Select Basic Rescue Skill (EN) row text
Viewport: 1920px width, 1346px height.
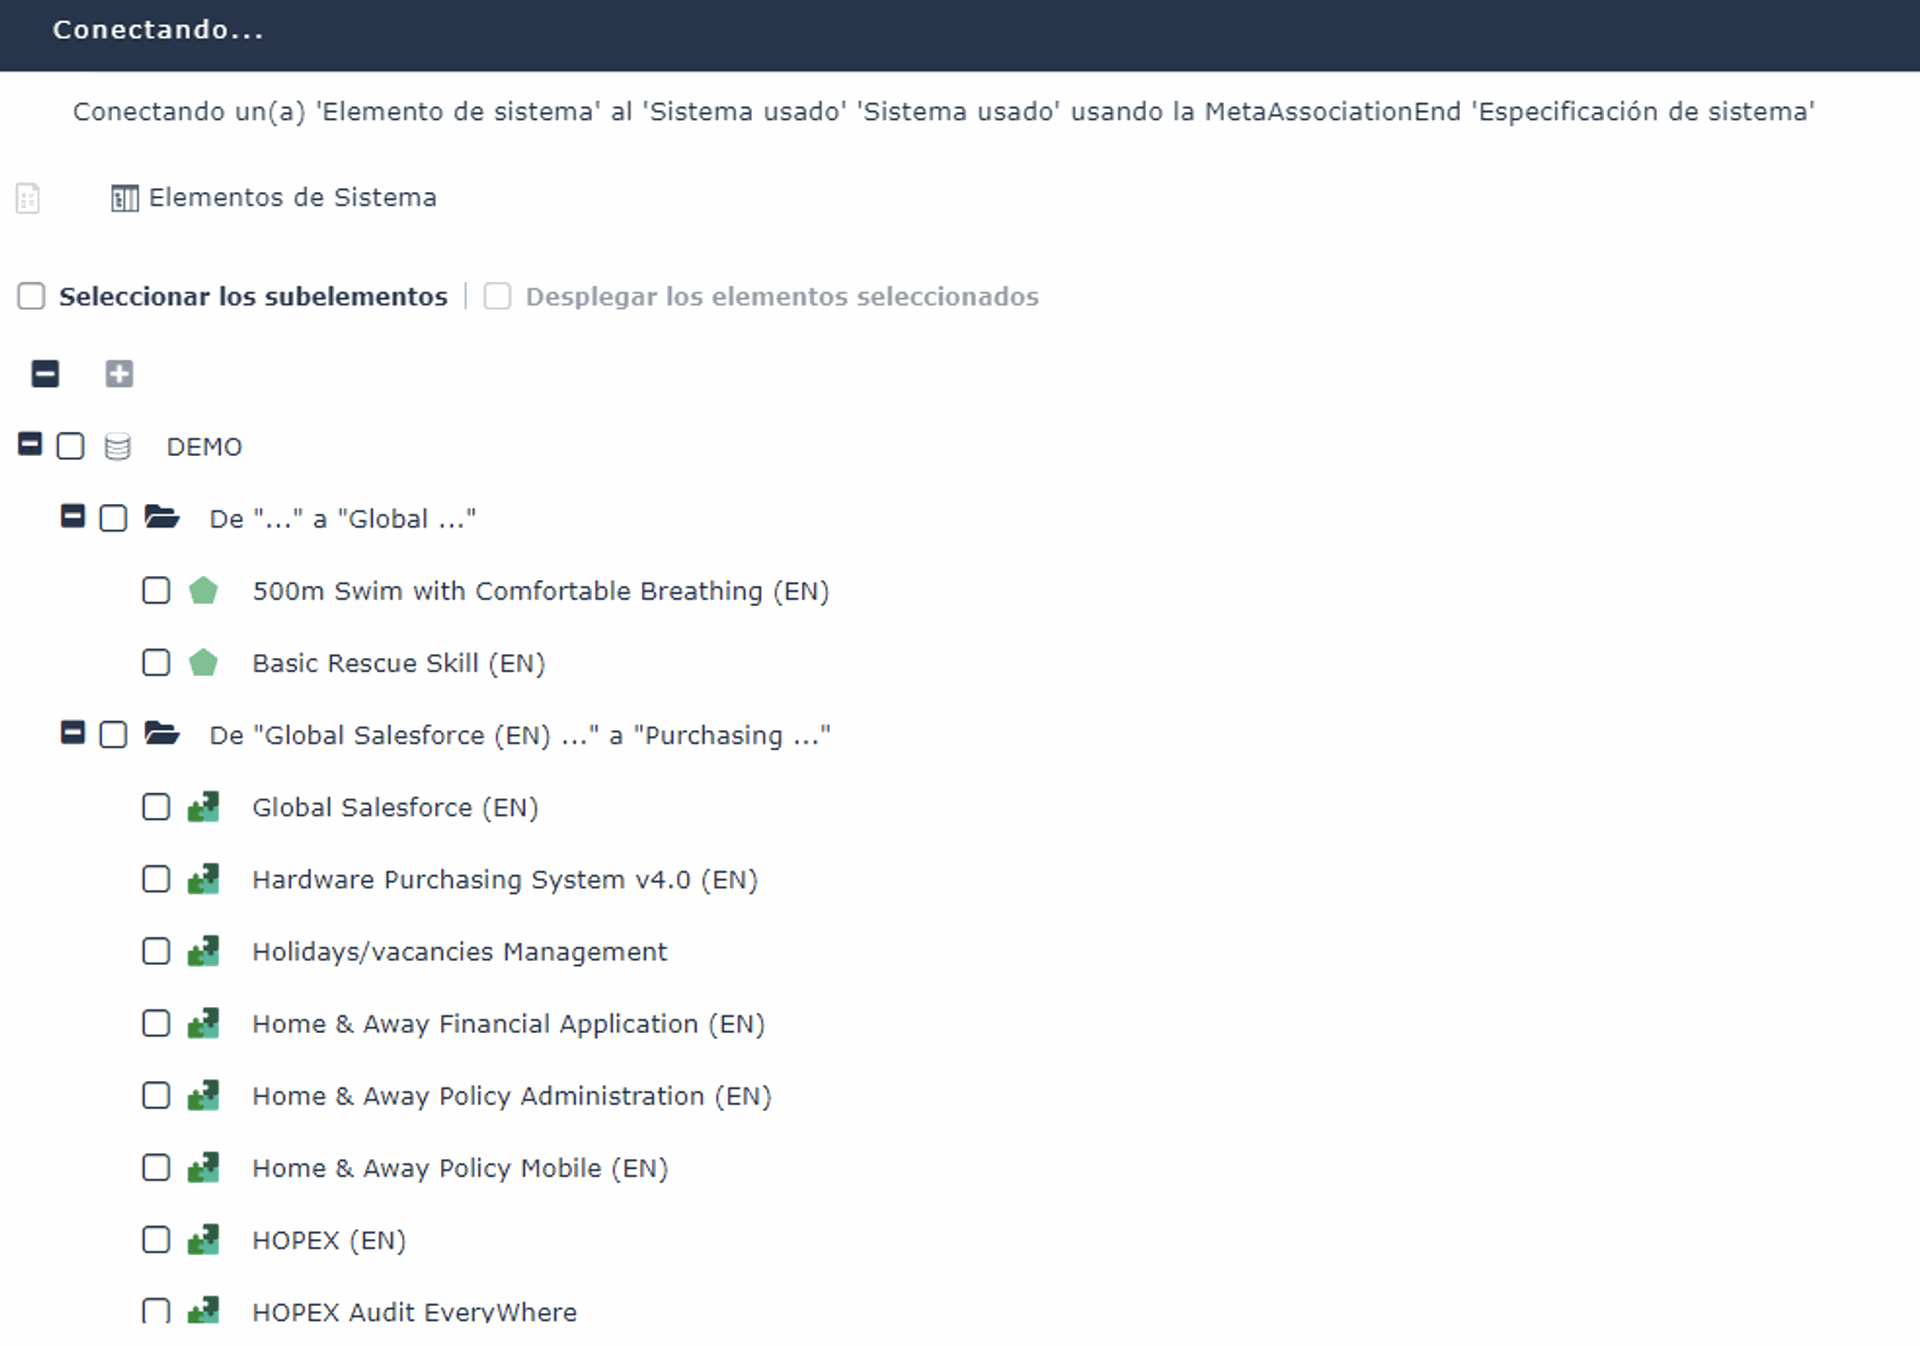click(x=398, y=663)
